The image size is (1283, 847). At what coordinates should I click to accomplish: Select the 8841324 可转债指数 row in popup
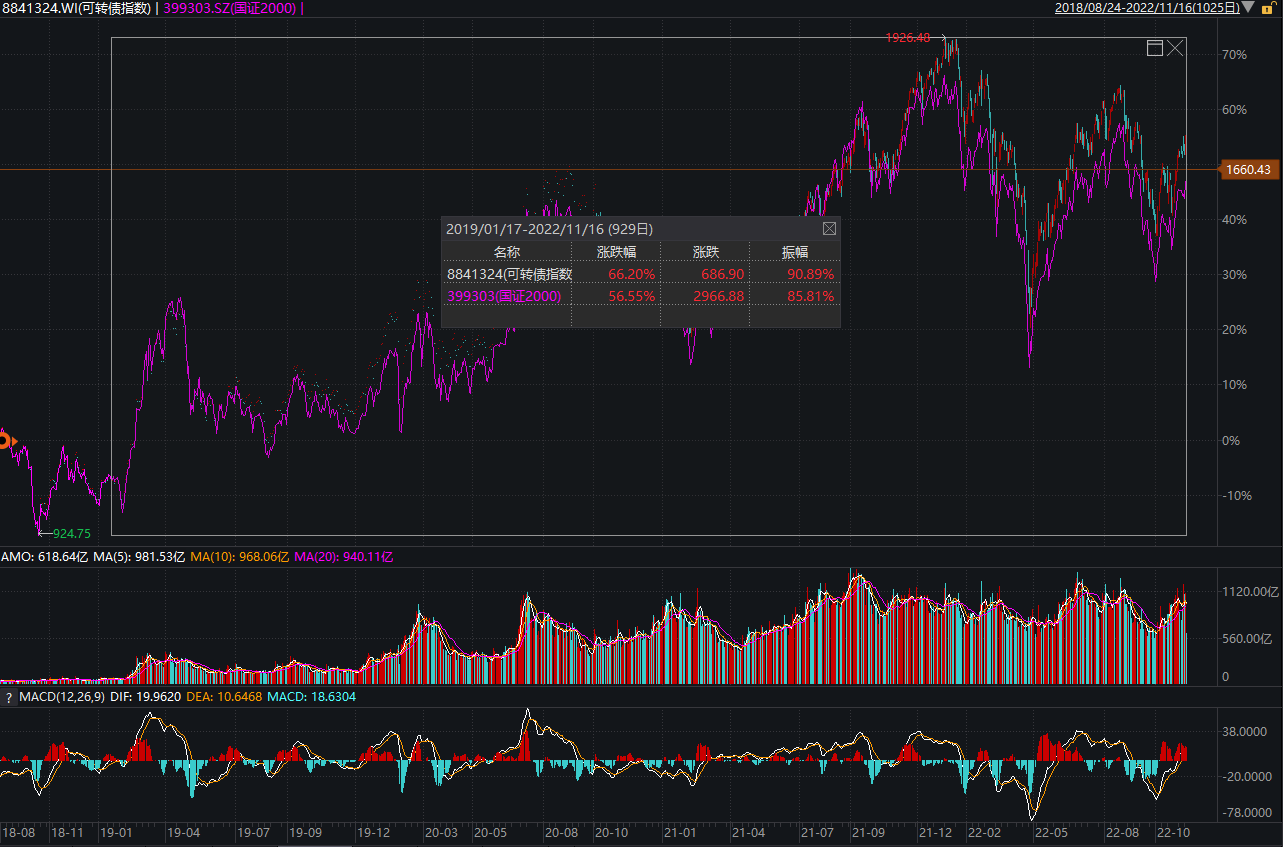[x=509, y=274]
